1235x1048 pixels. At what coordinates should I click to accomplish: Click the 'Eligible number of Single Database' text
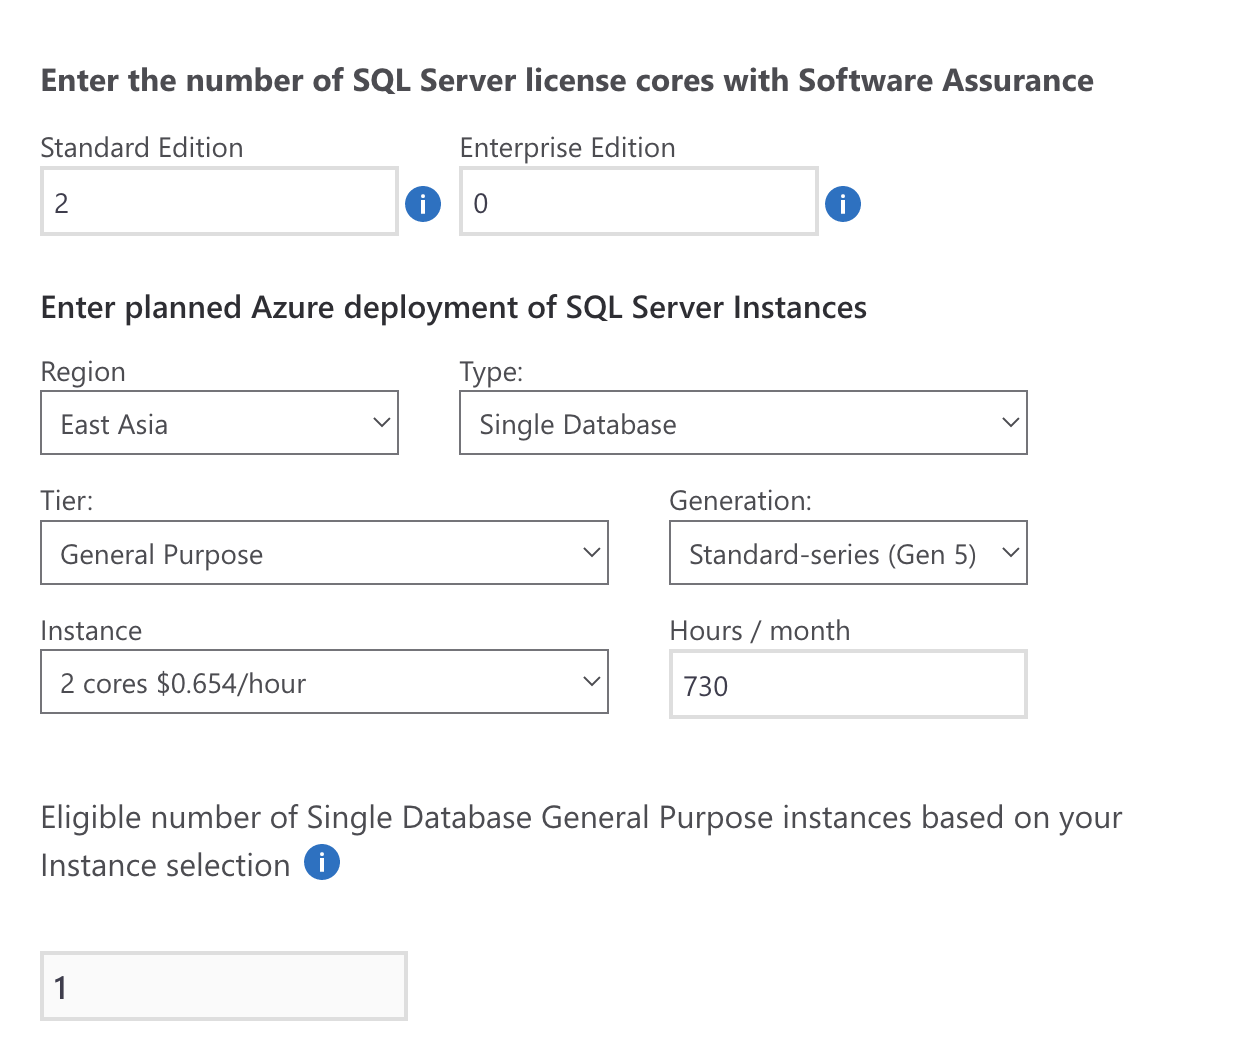(581, 841)
